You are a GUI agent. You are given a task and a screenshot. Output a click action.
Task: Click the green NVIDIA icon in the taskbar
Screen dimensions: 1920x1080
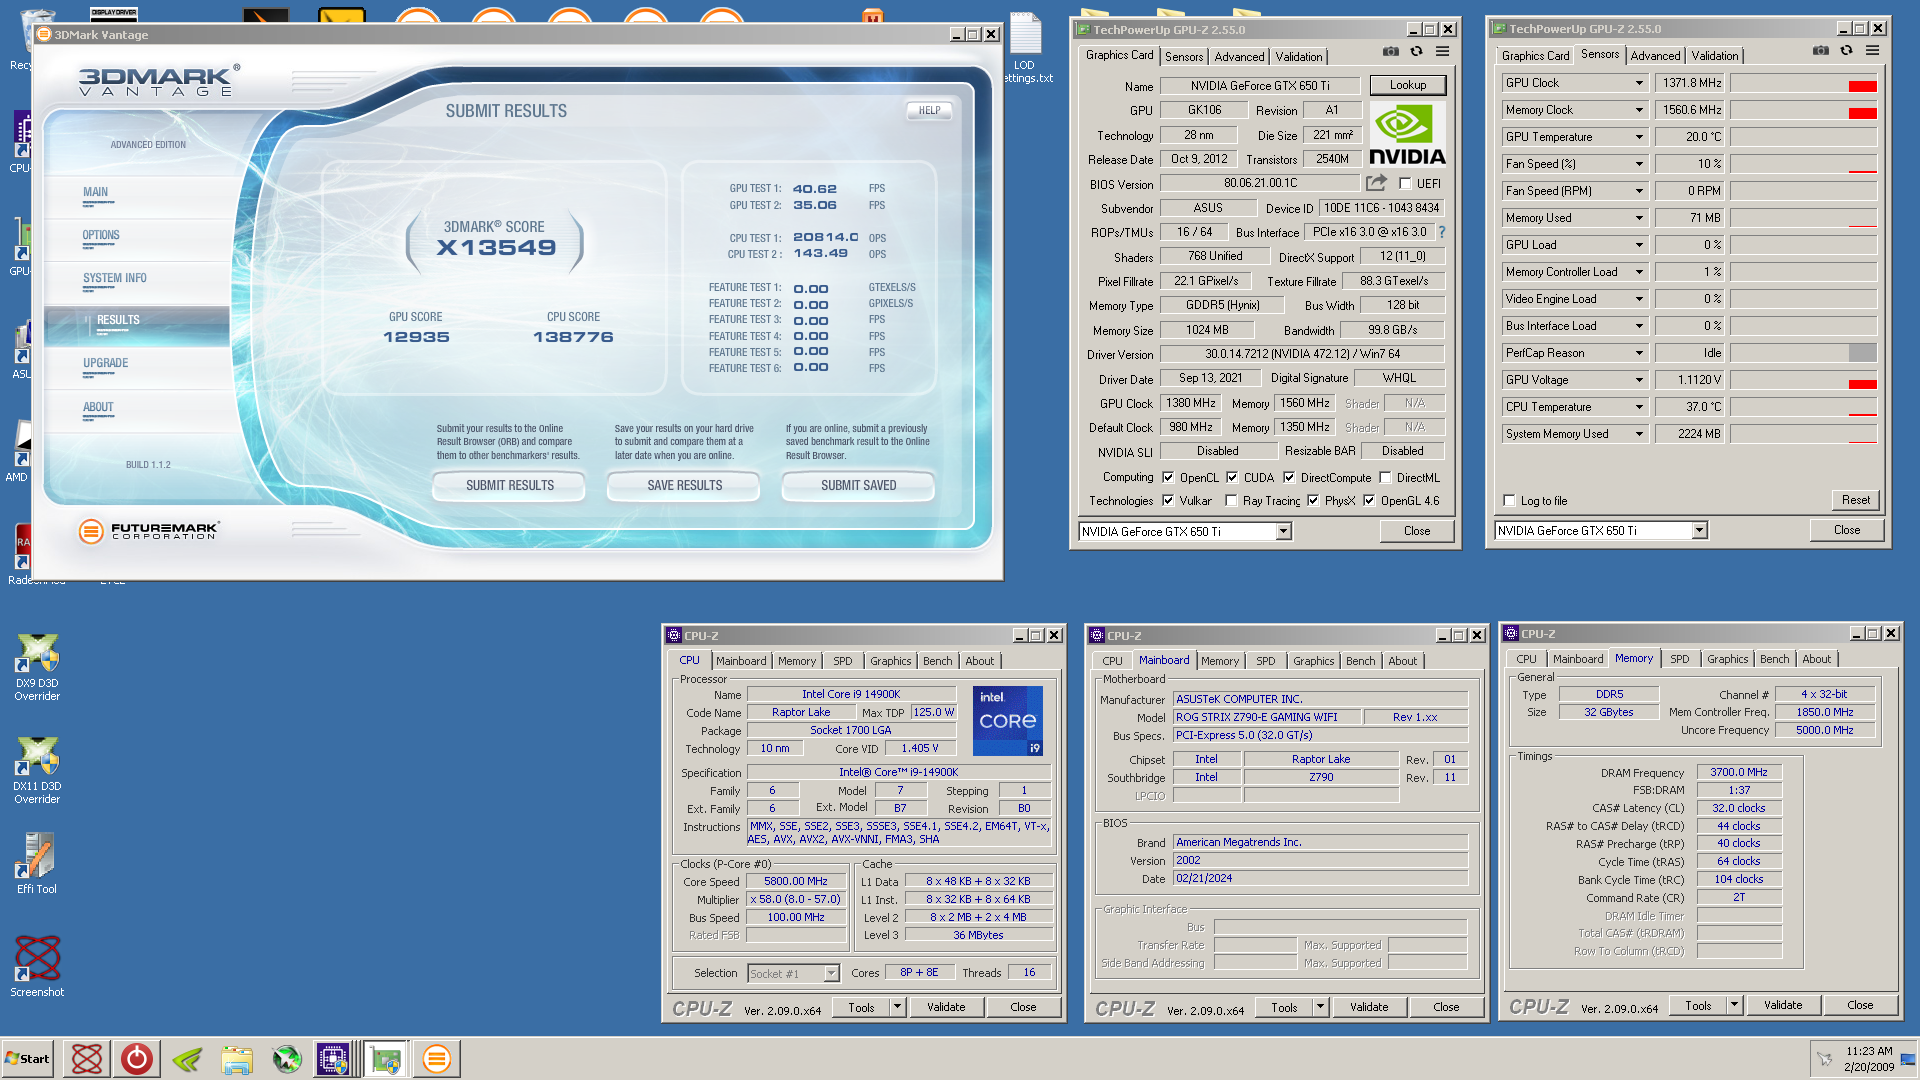tap(186, 1058)
